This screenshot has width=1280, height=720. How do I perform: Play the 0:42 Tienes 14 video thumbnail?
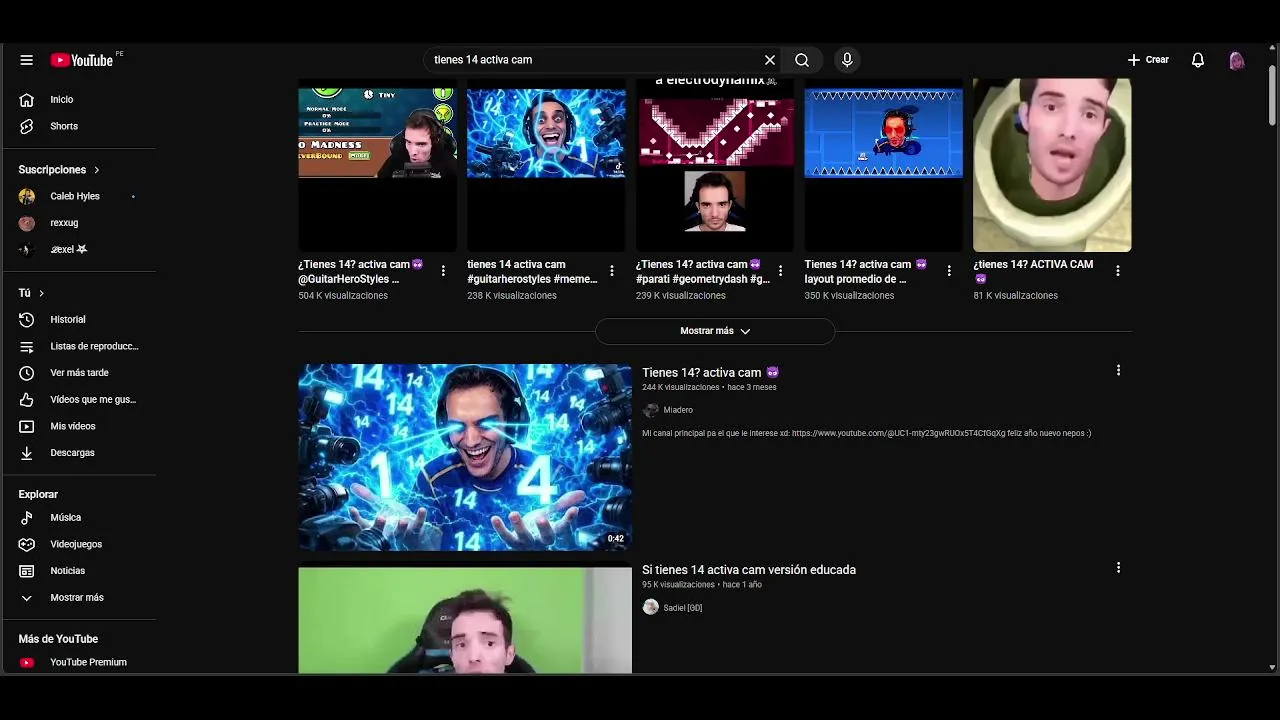(465, 457)
